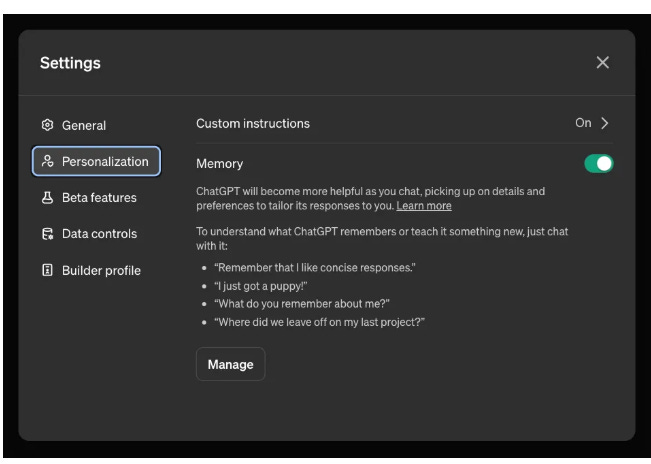Viewport: 651px width, 464px height.
Task: Open Builder profile tab
Action: coord(96,270)
